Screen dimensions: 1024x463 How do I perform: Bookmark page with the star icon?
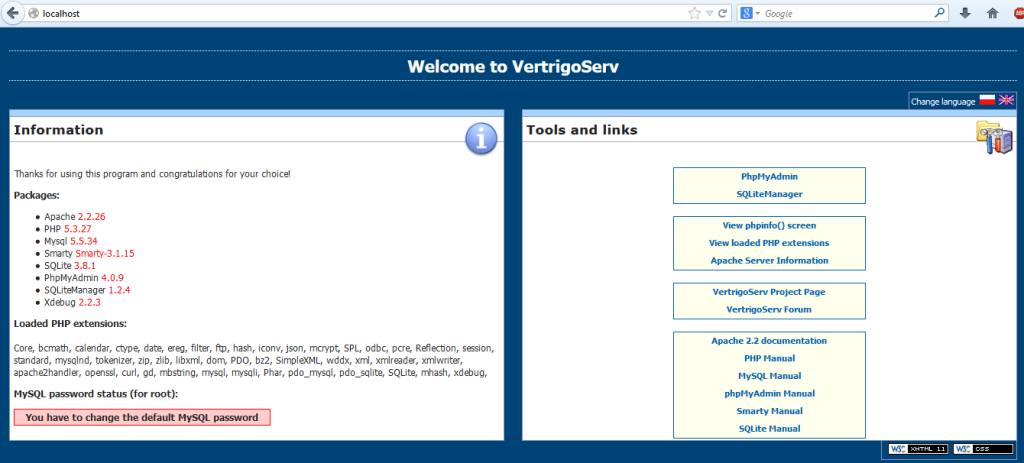(694, 13)
